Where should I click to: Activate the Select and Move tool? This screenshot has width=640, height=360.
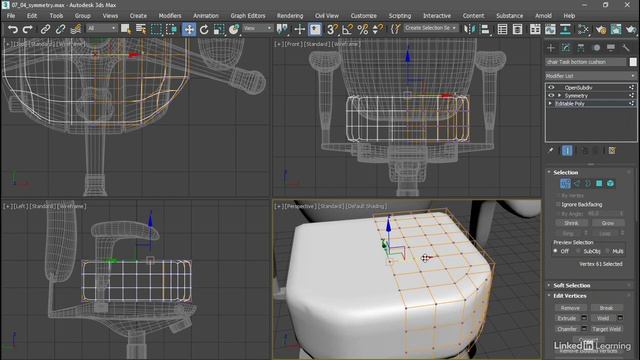(189, 29)
